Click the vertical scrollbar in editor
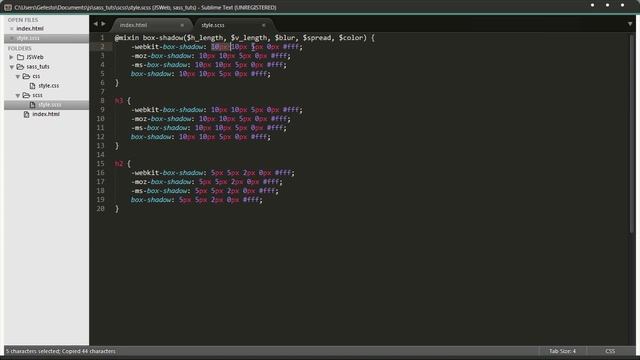Image resolution: width=640 pixels, height=360 pixels. point(632,135)
